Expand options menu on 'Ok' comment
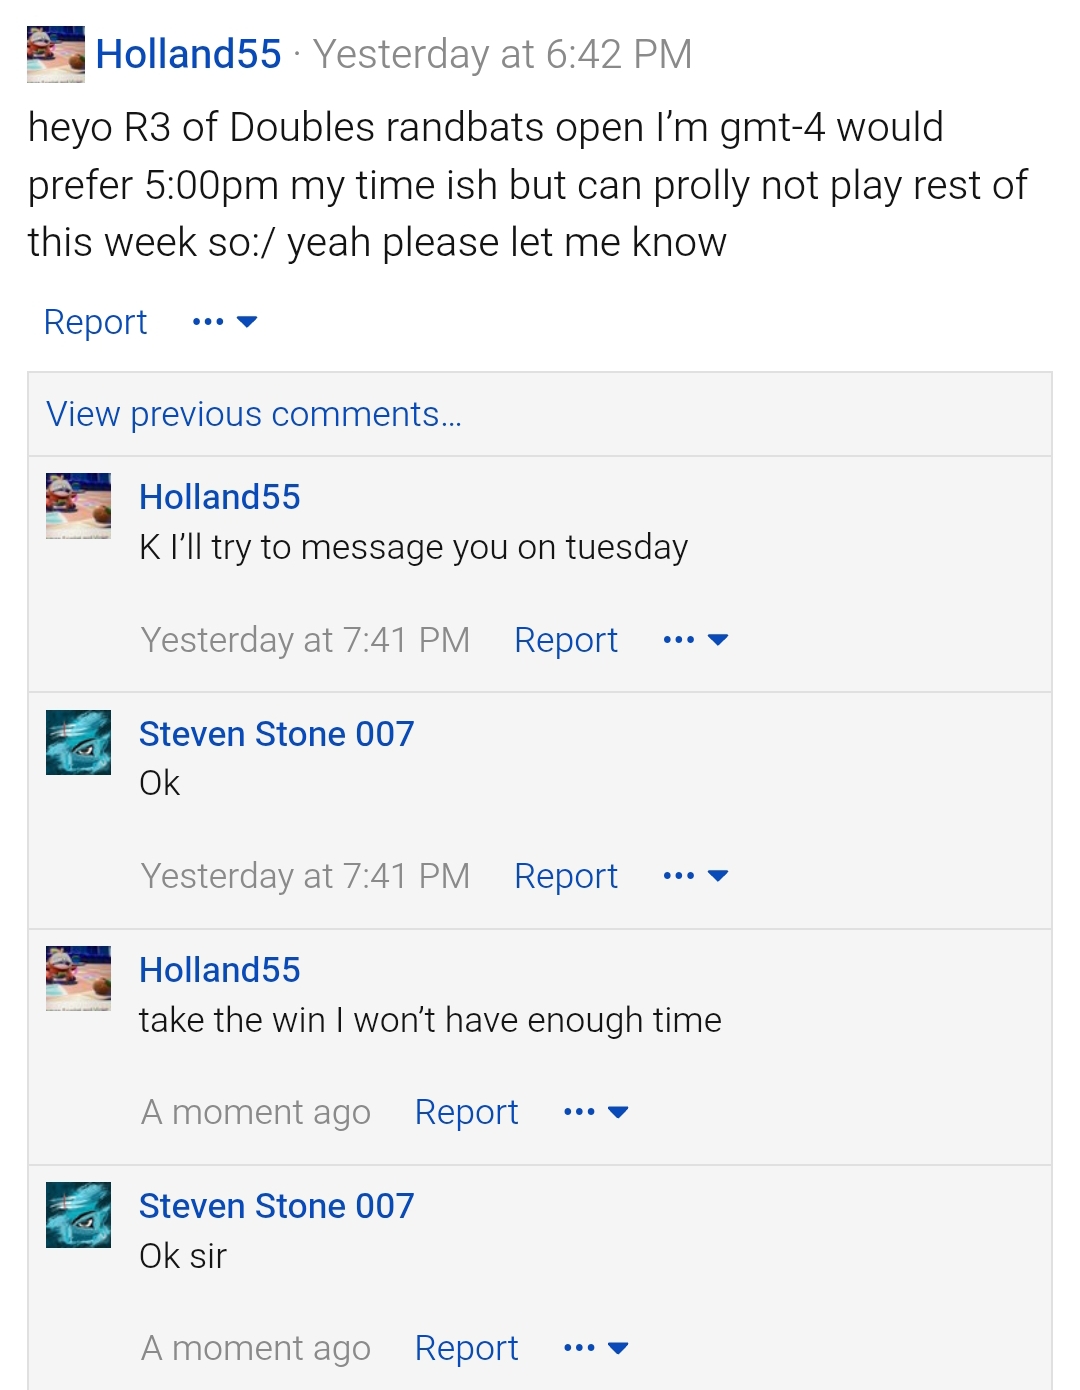 click(x=696, y=876)
